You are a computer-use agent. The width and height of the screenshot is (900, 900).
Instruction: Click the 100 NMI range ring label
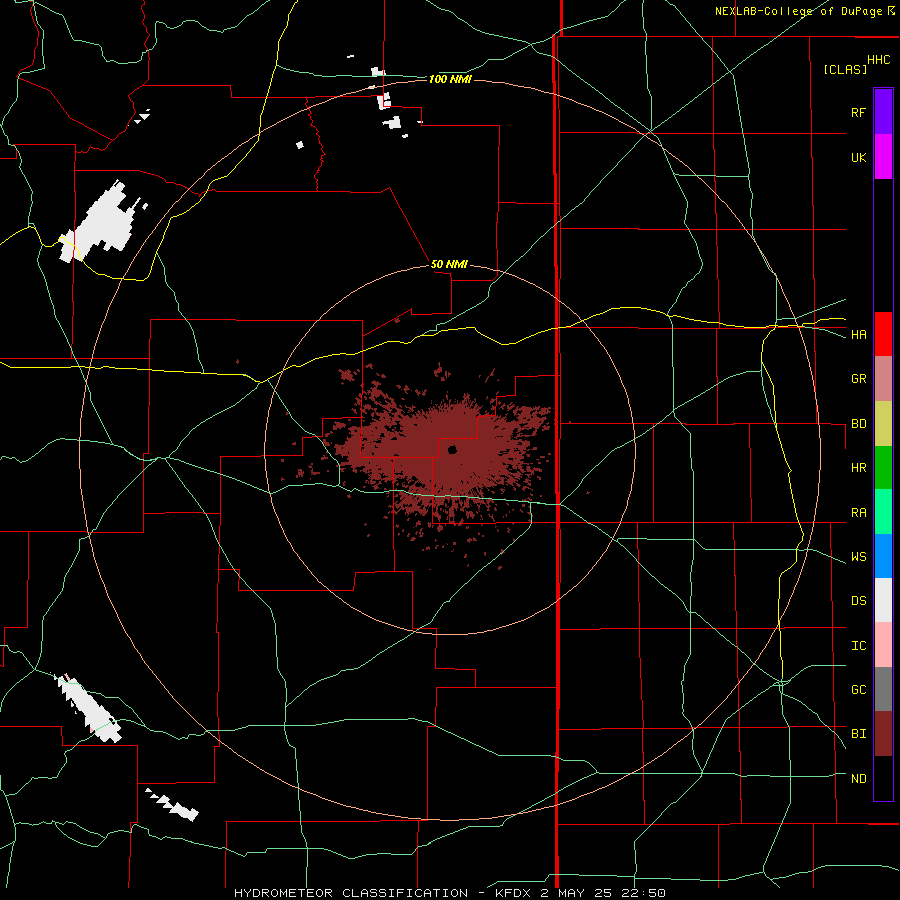click(450, 79)
